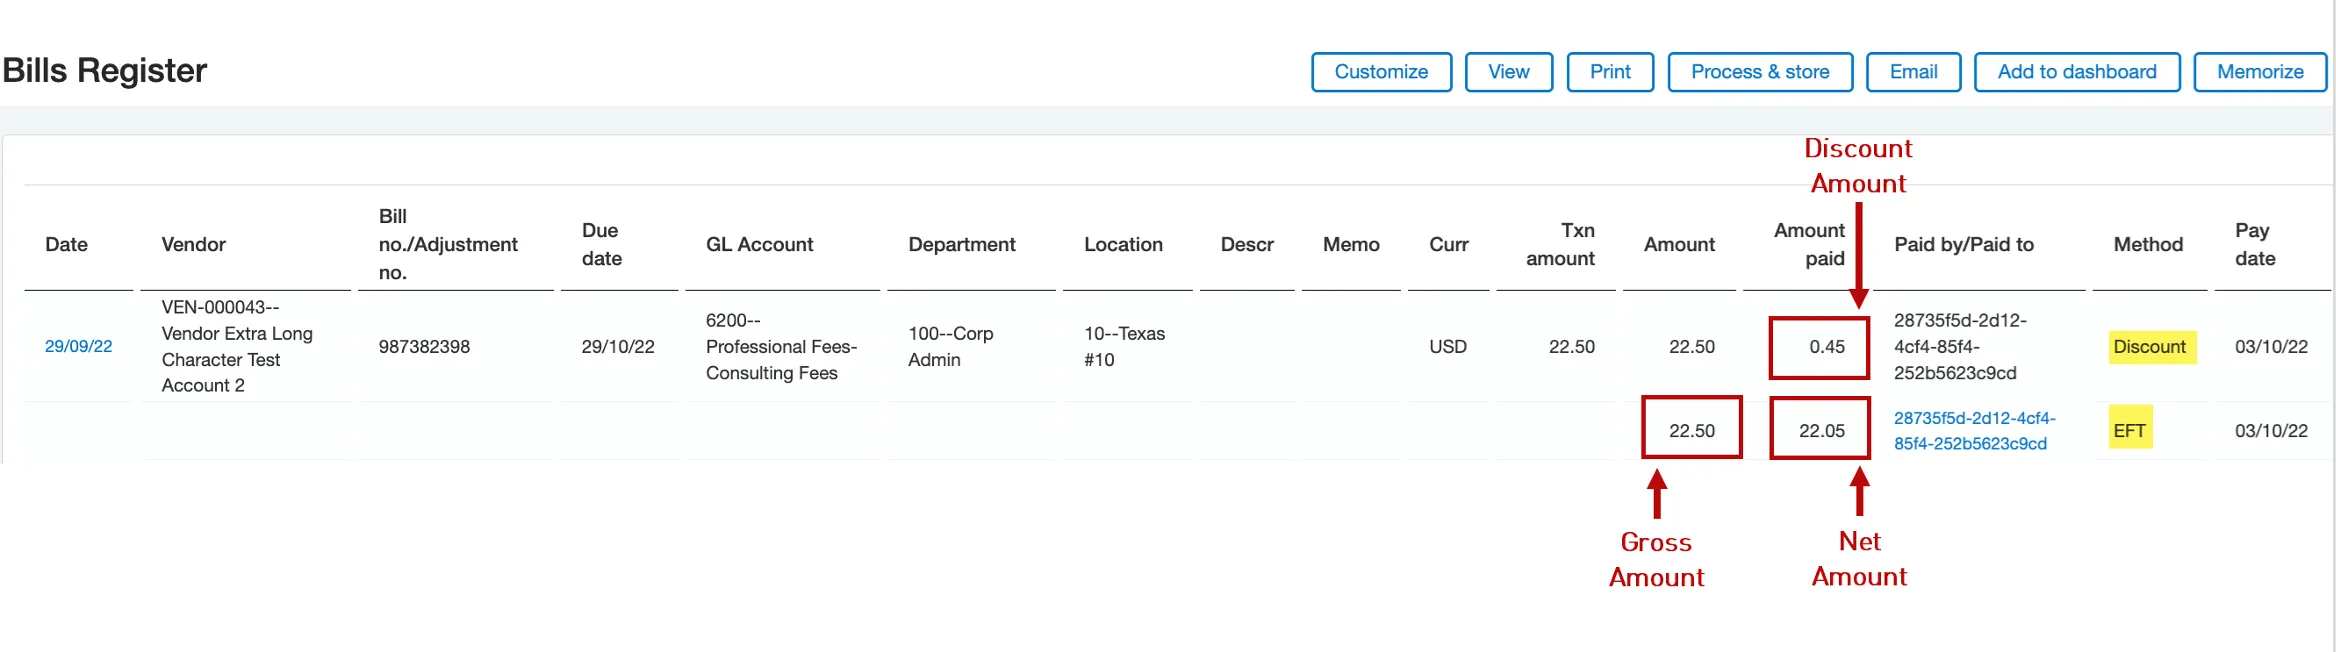Select the VEN-000043 vendor cell
The width and height of the screenshot is (2336, 652).
(237, 346)
